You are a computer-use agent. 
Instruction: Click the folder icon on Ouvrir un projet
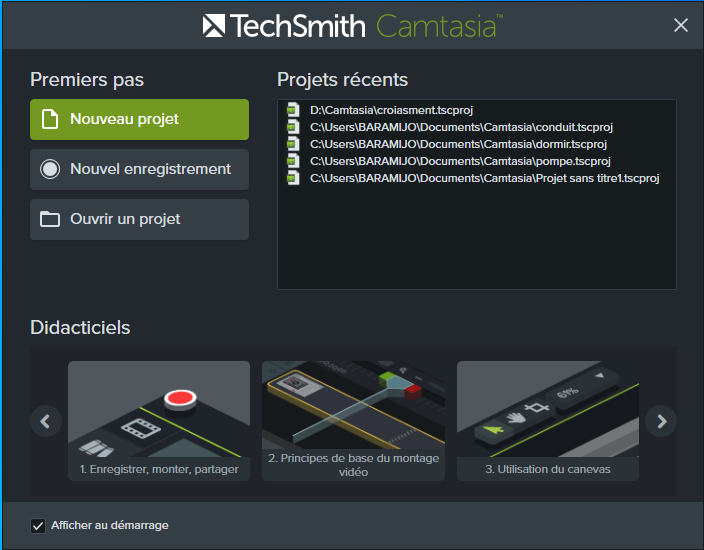click(x=50, y=219)
